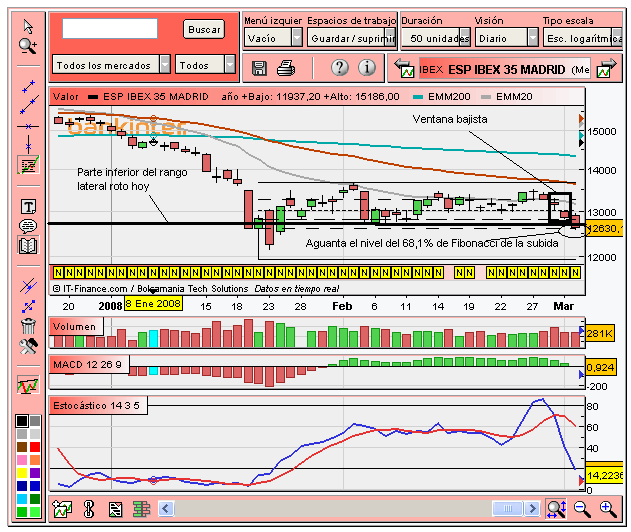Click the 'MACD 12 26 9' panel label

click(x=87, y=365)
